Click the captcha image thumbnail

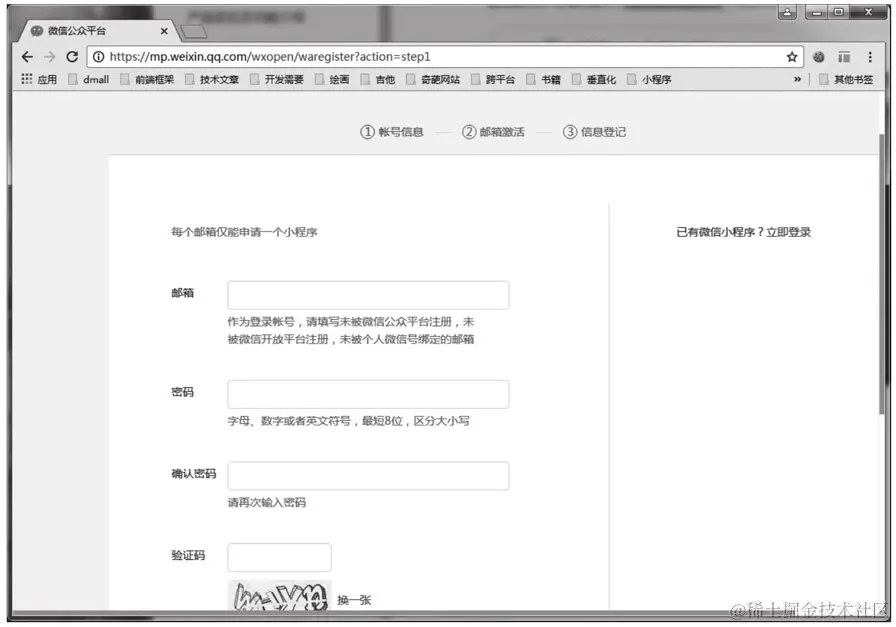279,597
